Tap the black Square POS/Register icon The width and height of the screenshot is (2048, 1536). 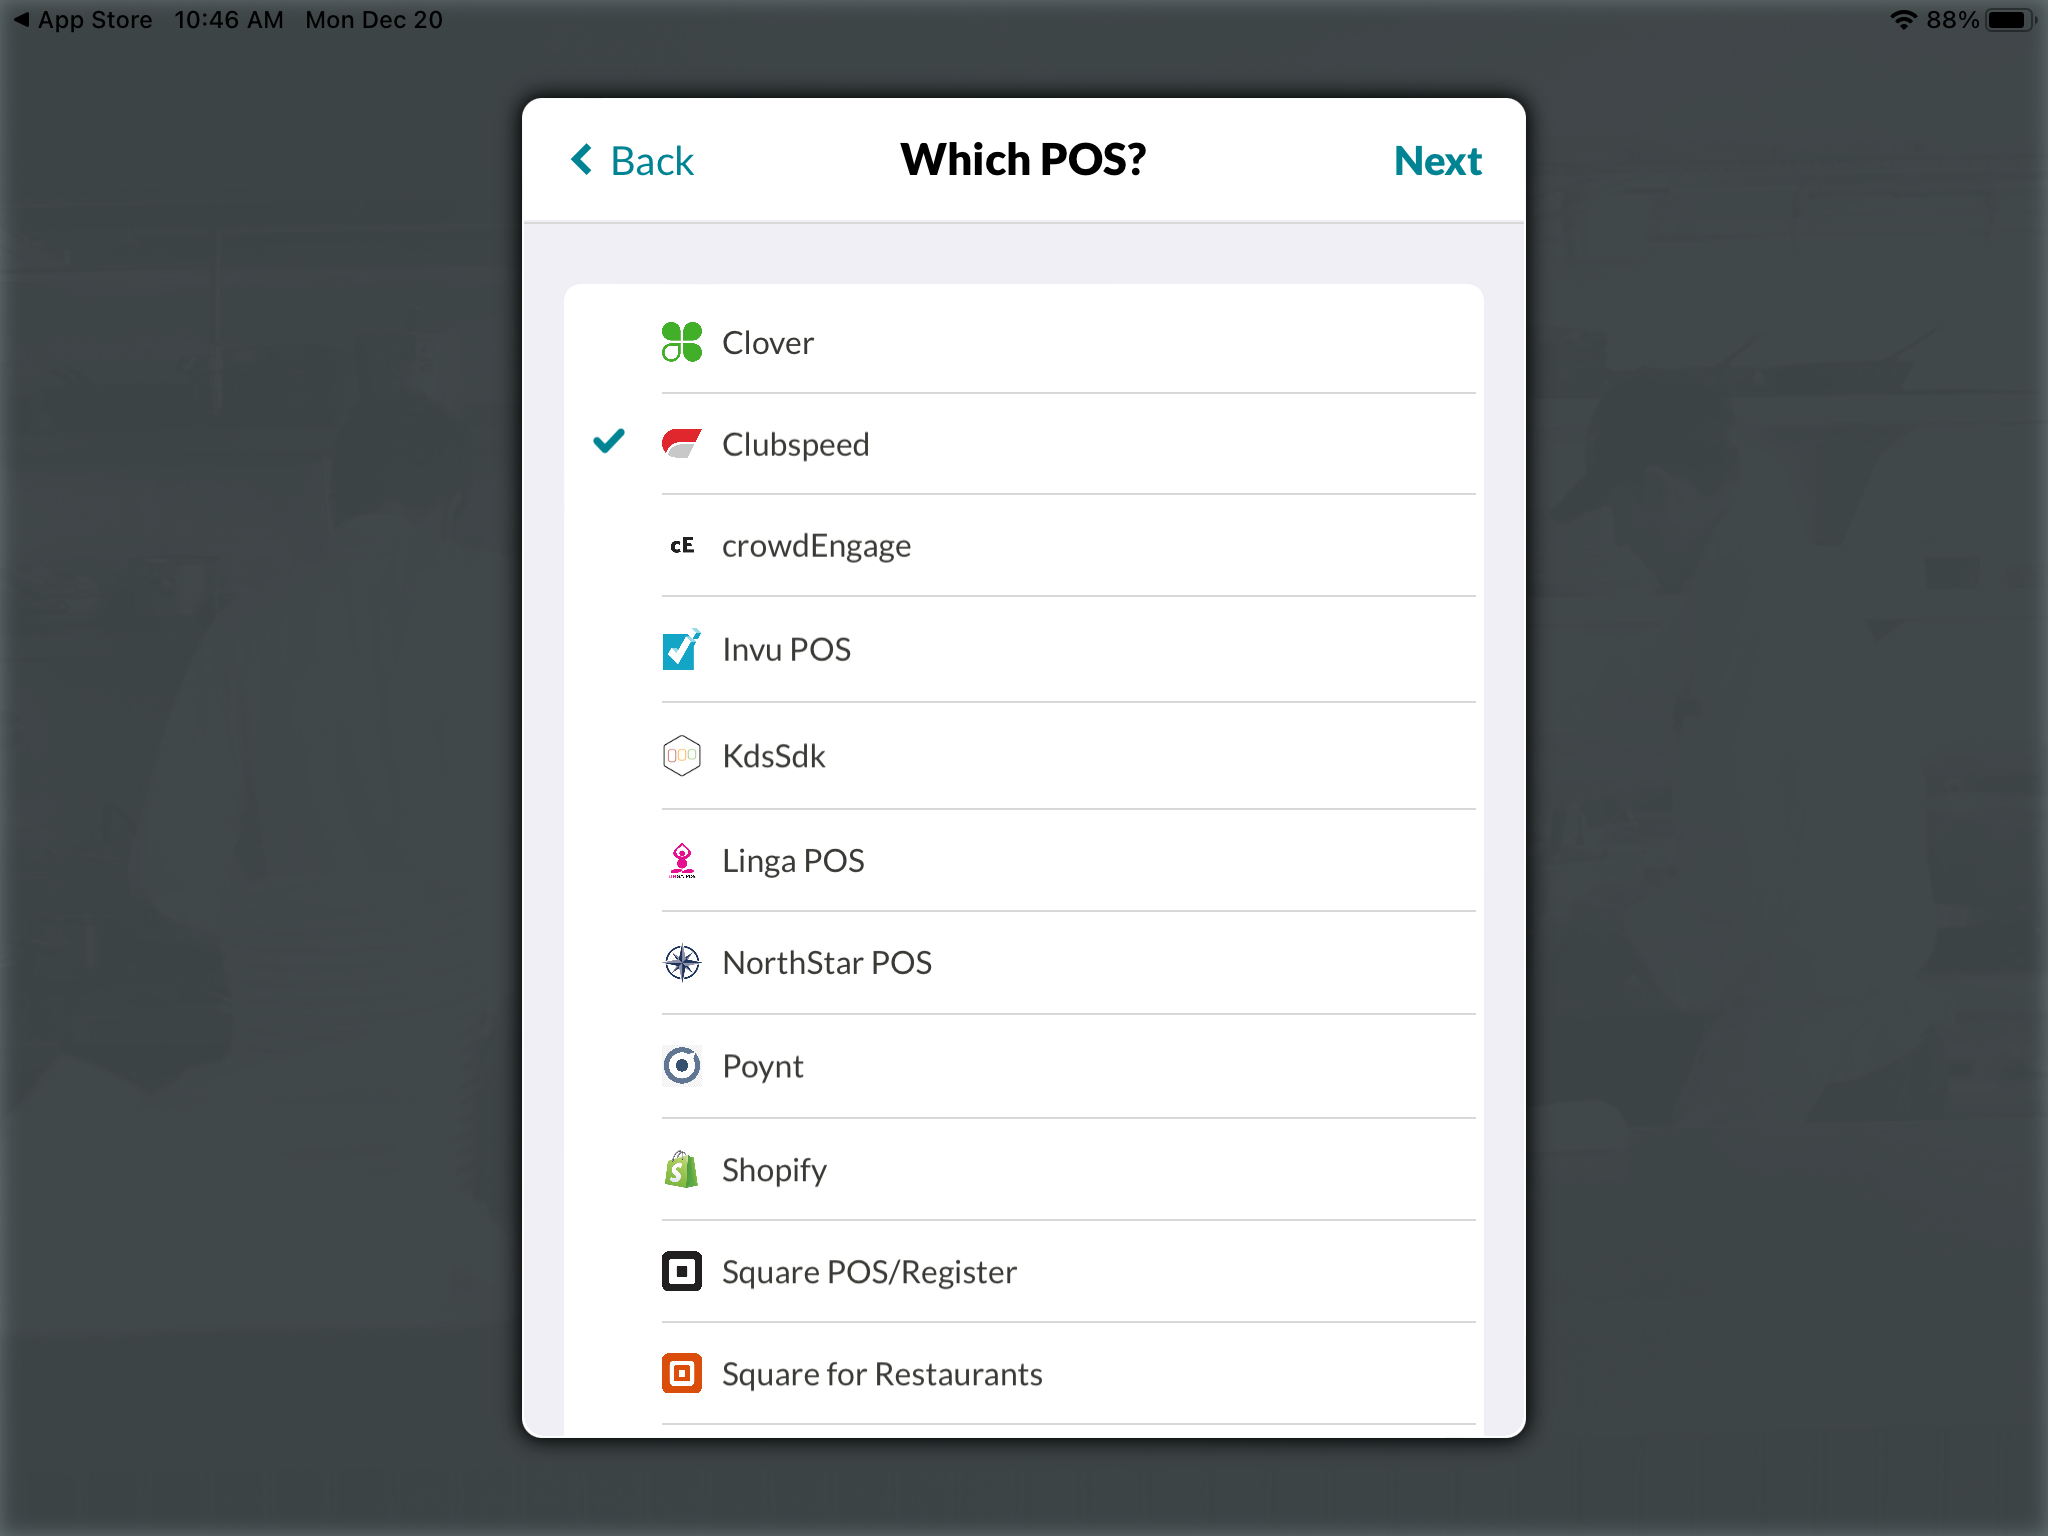(682, 1271)
